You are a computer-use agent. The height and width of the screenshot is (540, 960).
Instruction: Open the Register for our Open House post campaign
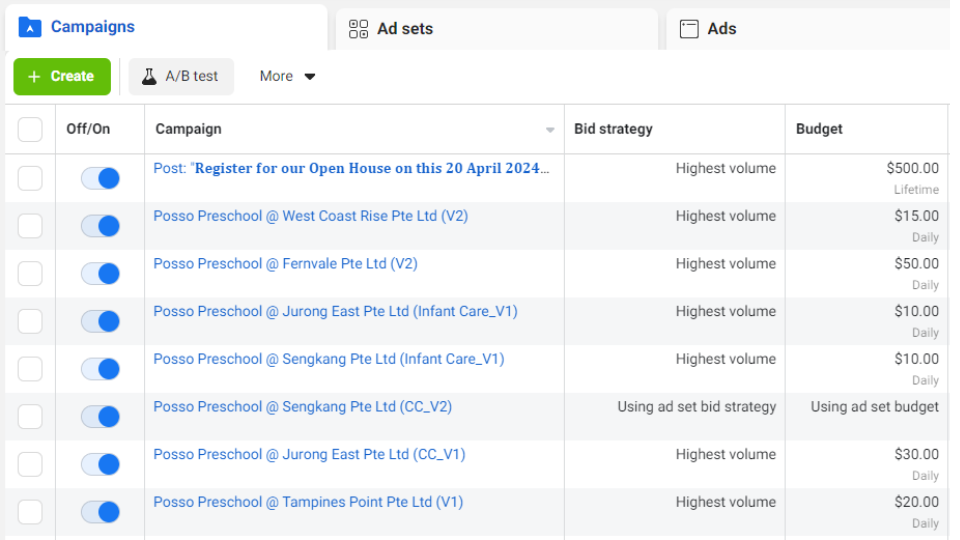click(351, 168)
